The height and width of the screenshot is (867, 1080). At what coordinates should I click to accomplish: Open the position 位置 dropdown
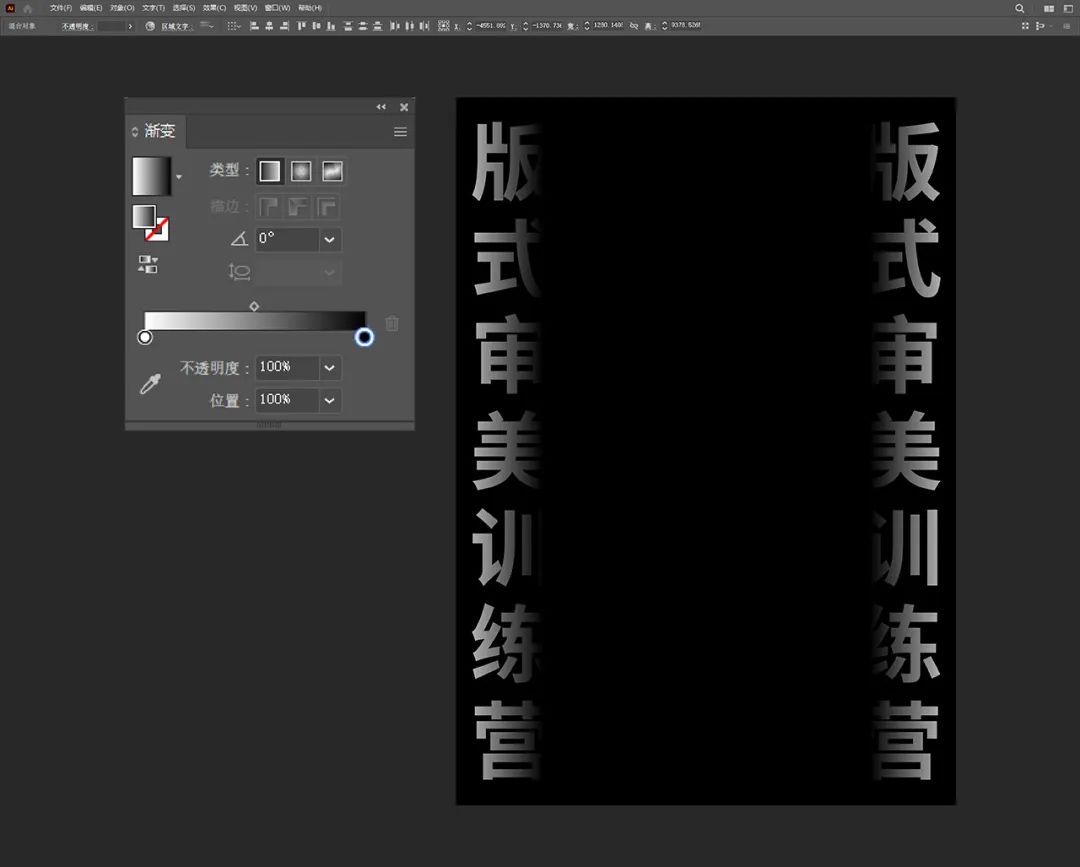[x=329, y=400]
